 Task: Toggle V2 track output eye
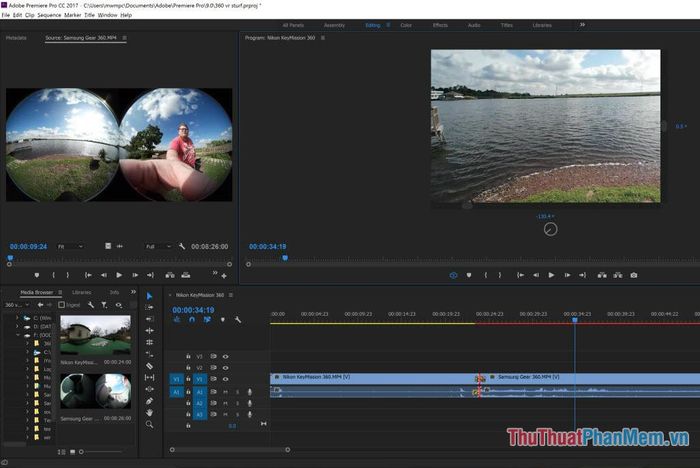(x=225, y=368)
